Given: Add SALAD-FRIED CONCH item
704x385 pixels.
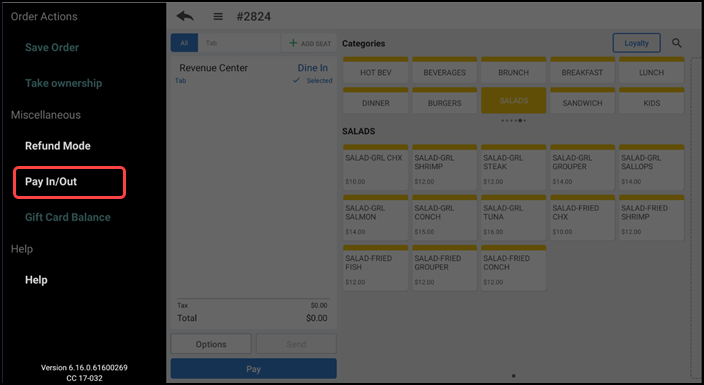Looking at the screenshot, I should coord(514,268).
